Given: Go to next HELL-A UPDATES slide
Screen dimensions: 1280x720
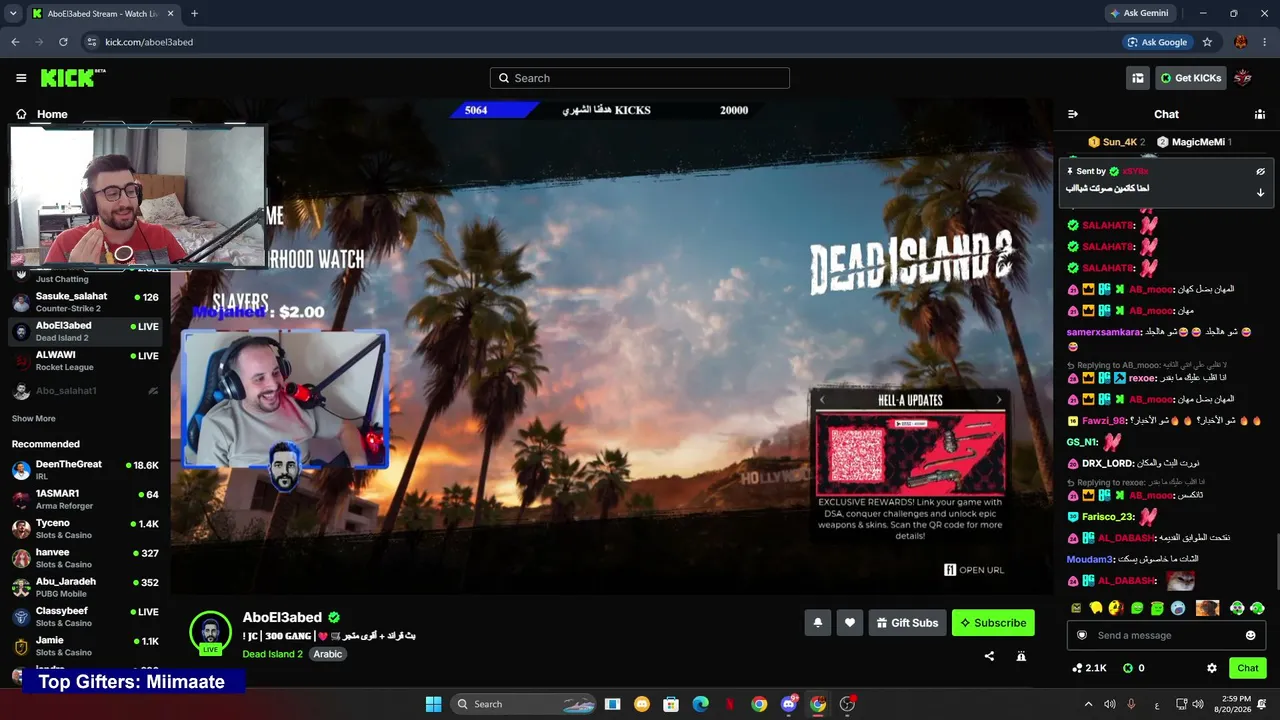Looking at the screenshot, I should (x=998, y=400).
